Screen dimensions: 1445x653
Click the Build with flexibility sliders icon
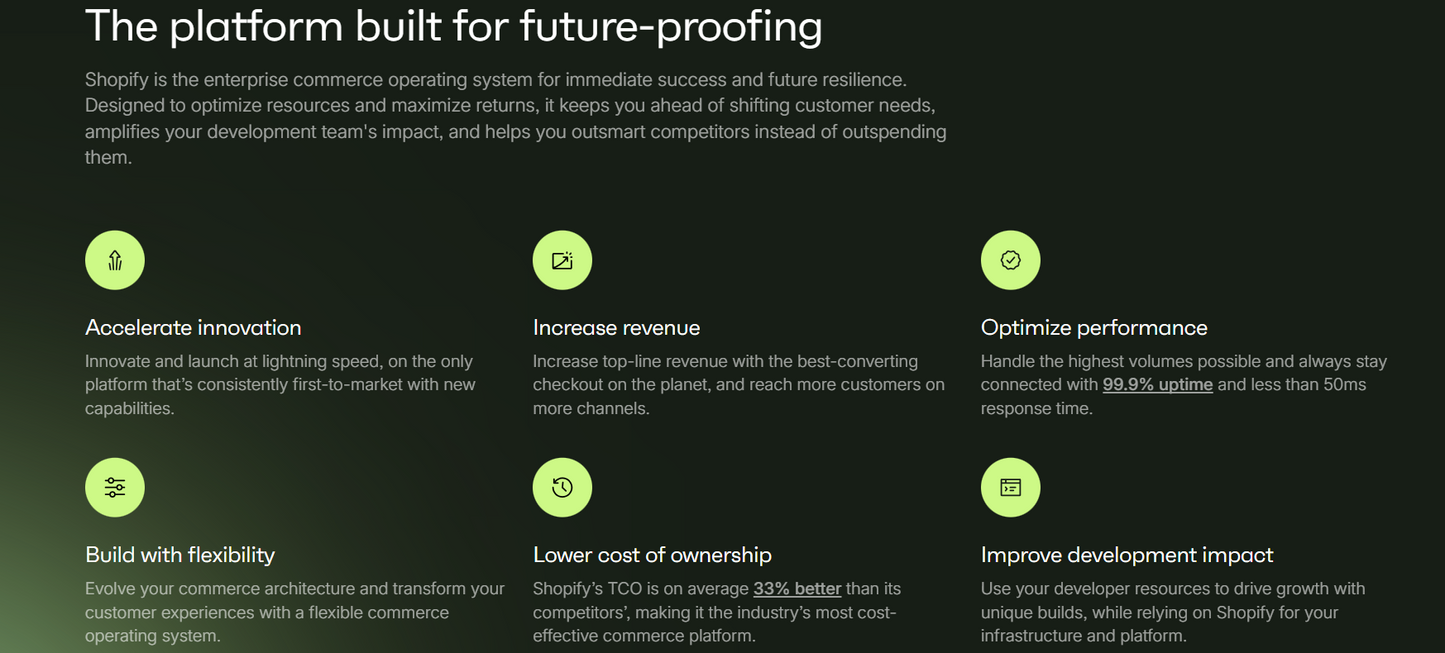[115, 488]
